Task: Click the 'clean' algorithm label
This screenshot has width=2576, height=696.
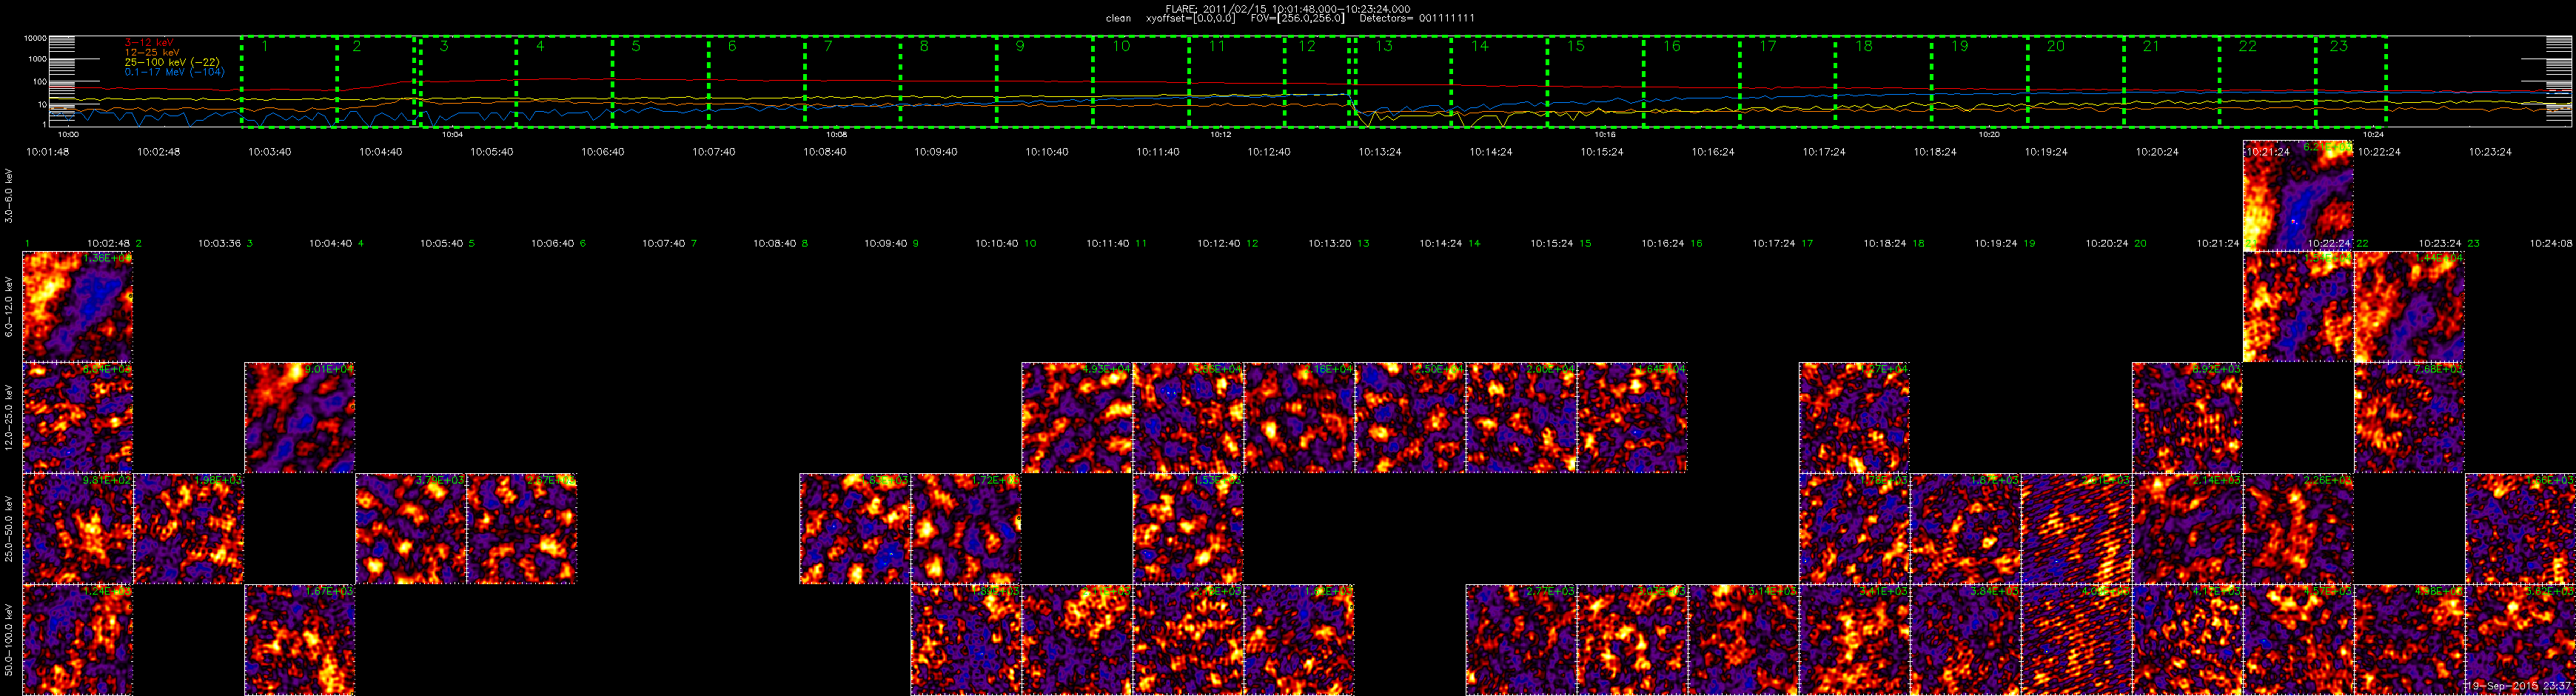Action: pyautogui.click(x=1118, y=18)
